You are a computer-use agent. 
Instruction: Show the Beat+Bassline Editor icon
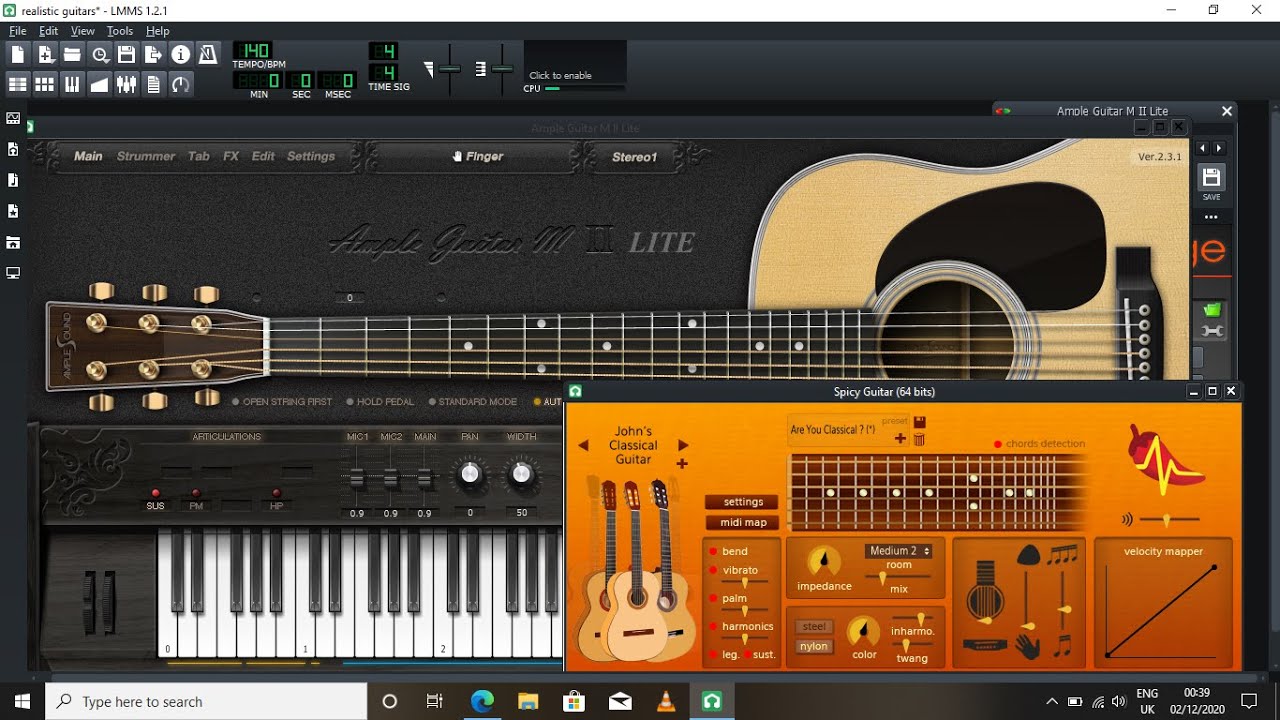click(x=45, y=85)
